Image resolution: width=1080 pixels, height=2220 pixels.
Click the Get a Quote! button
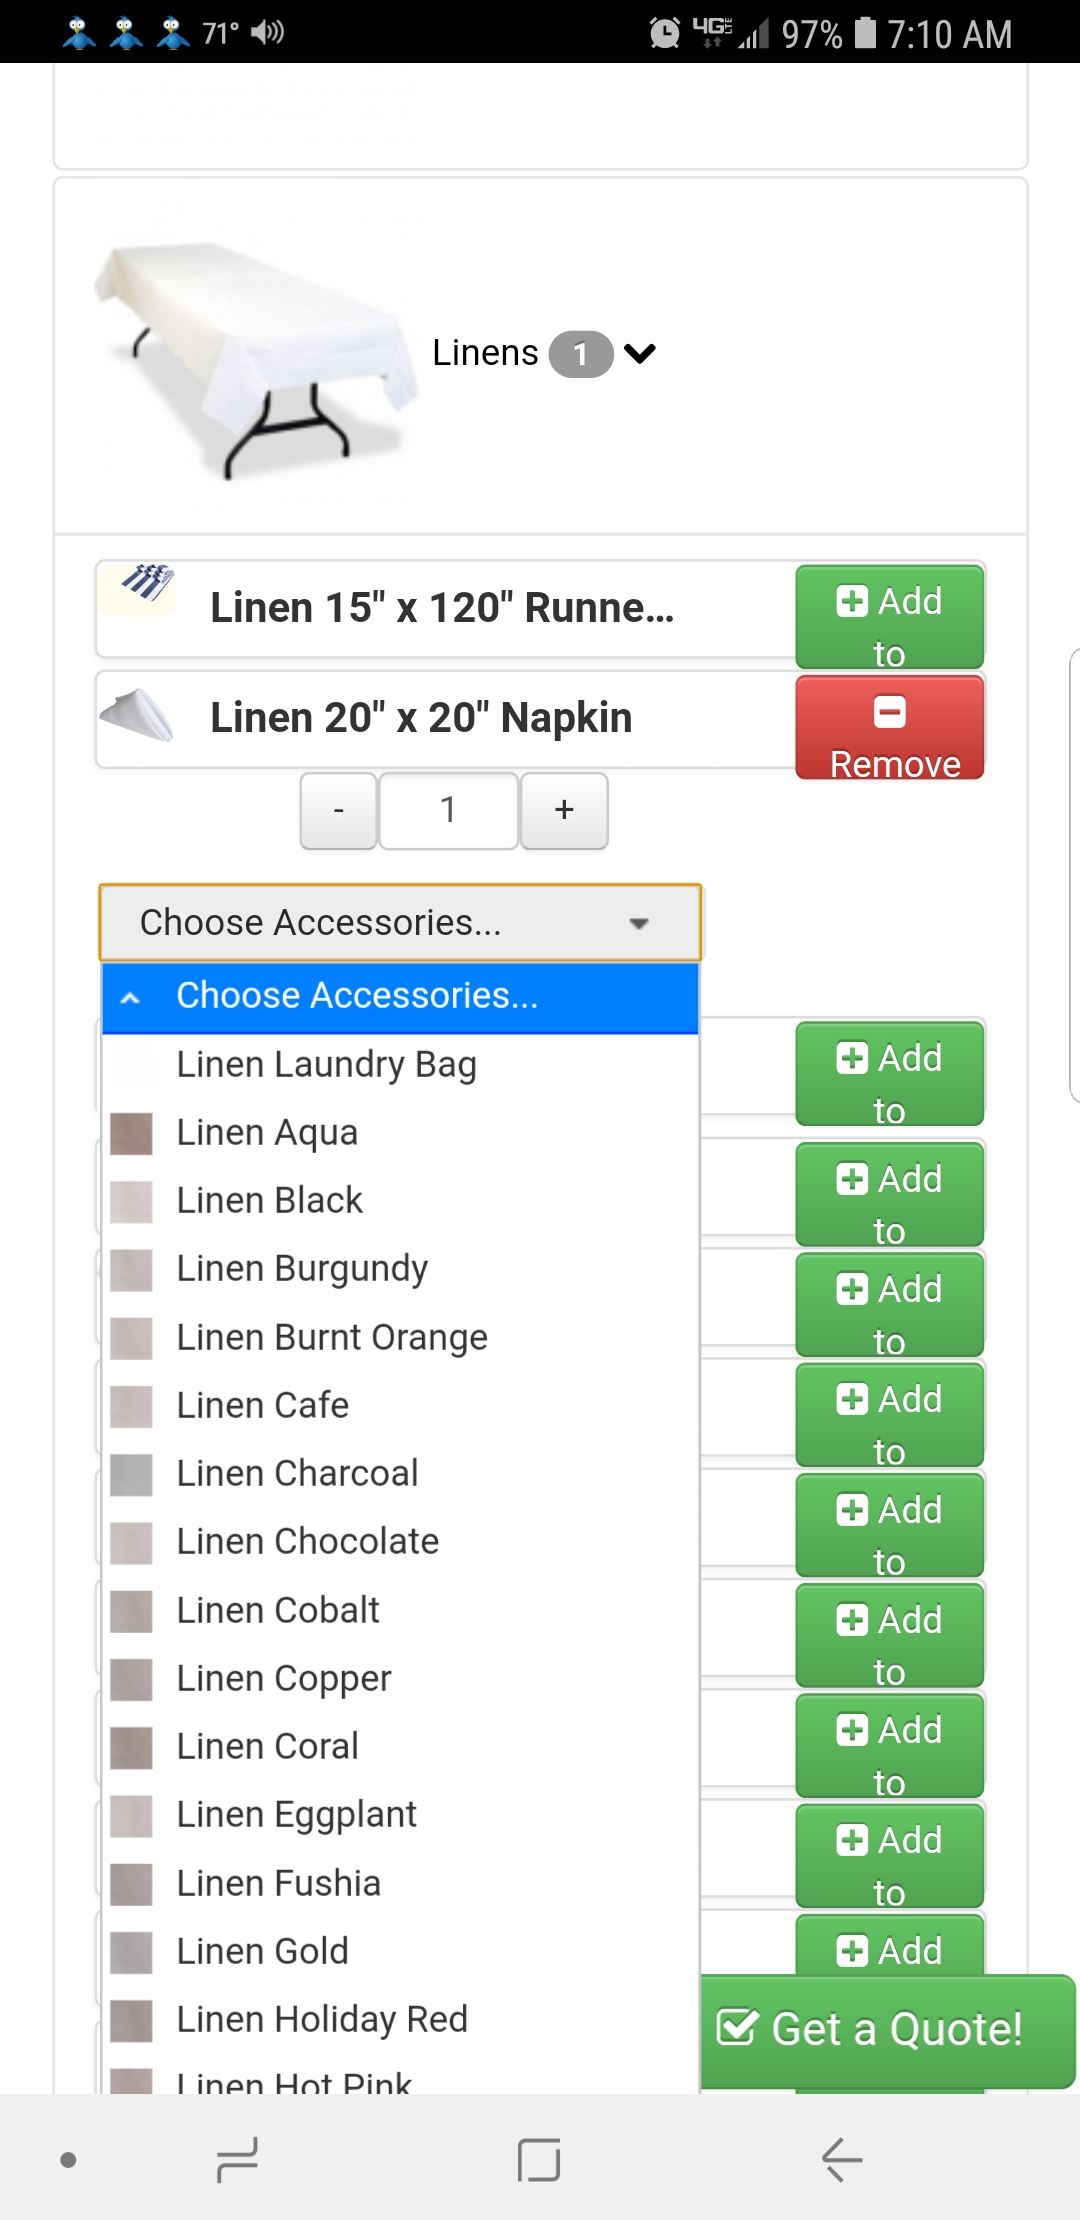(888, 2030)
